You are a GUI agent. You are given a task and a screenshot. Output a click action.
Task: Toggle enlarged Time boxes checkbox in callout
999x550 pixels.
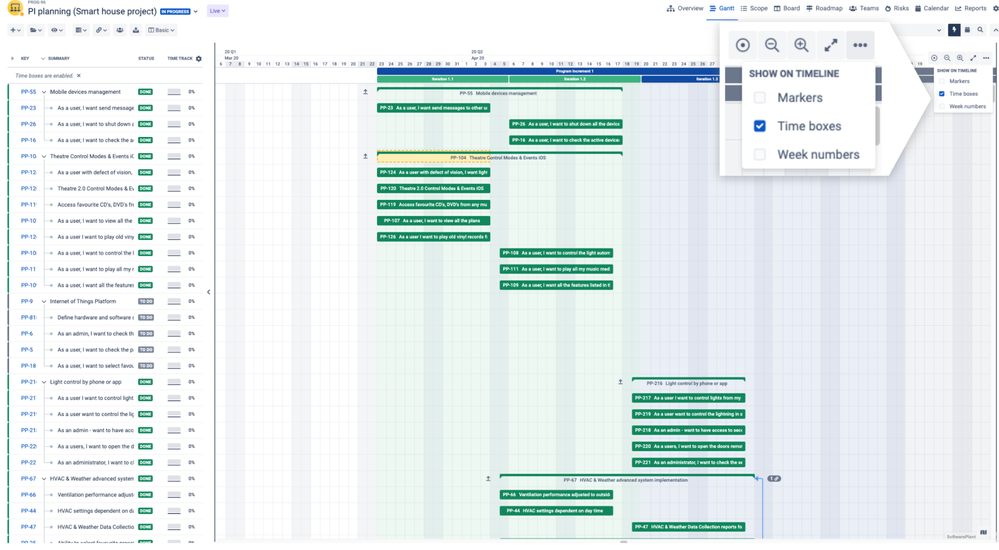(759, 126)
